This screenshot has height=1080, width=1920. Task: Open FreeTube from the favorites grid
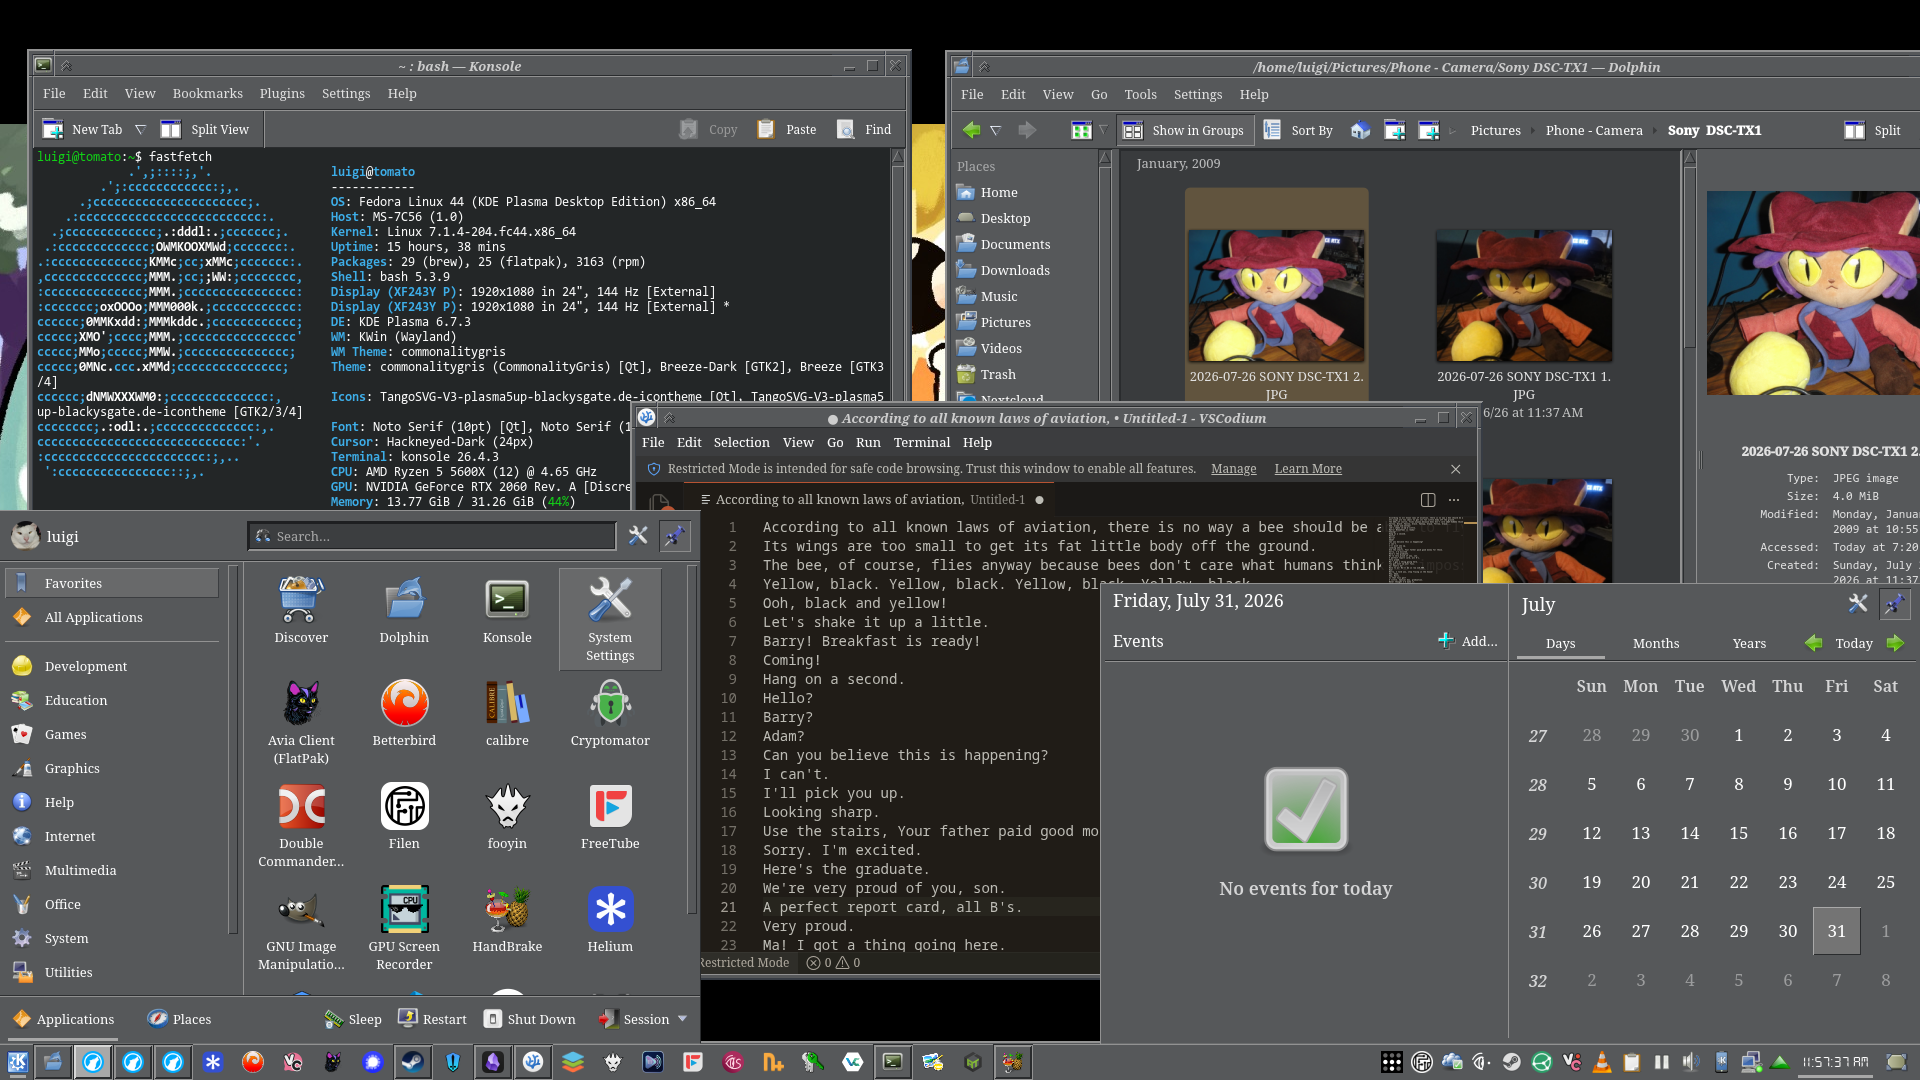pyautogui.click(x=610, y=817)
